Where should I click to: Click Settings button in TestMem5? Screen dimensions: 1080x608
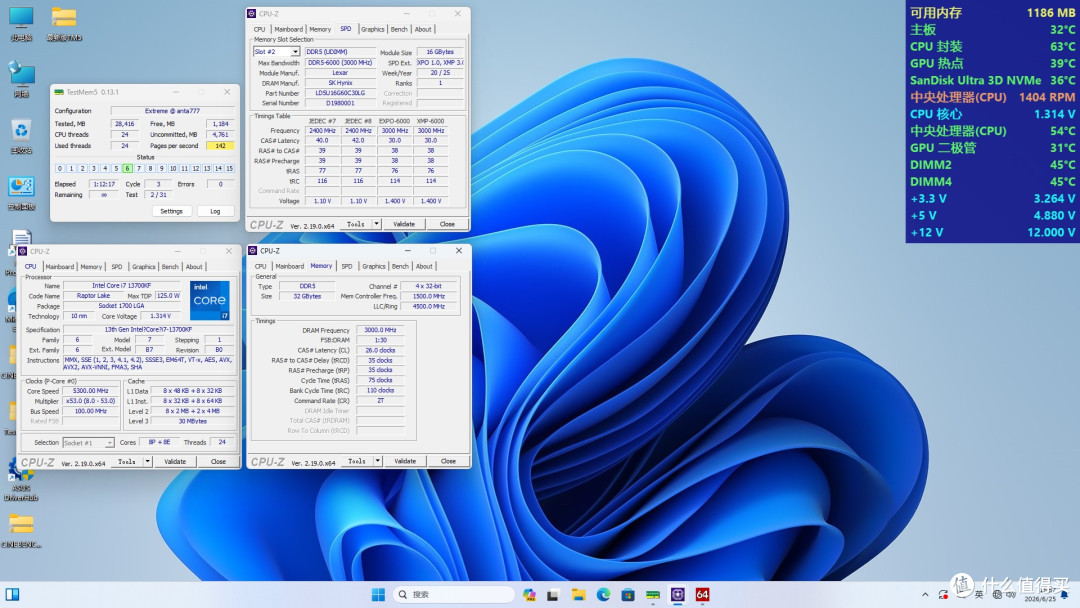(172, 211)
